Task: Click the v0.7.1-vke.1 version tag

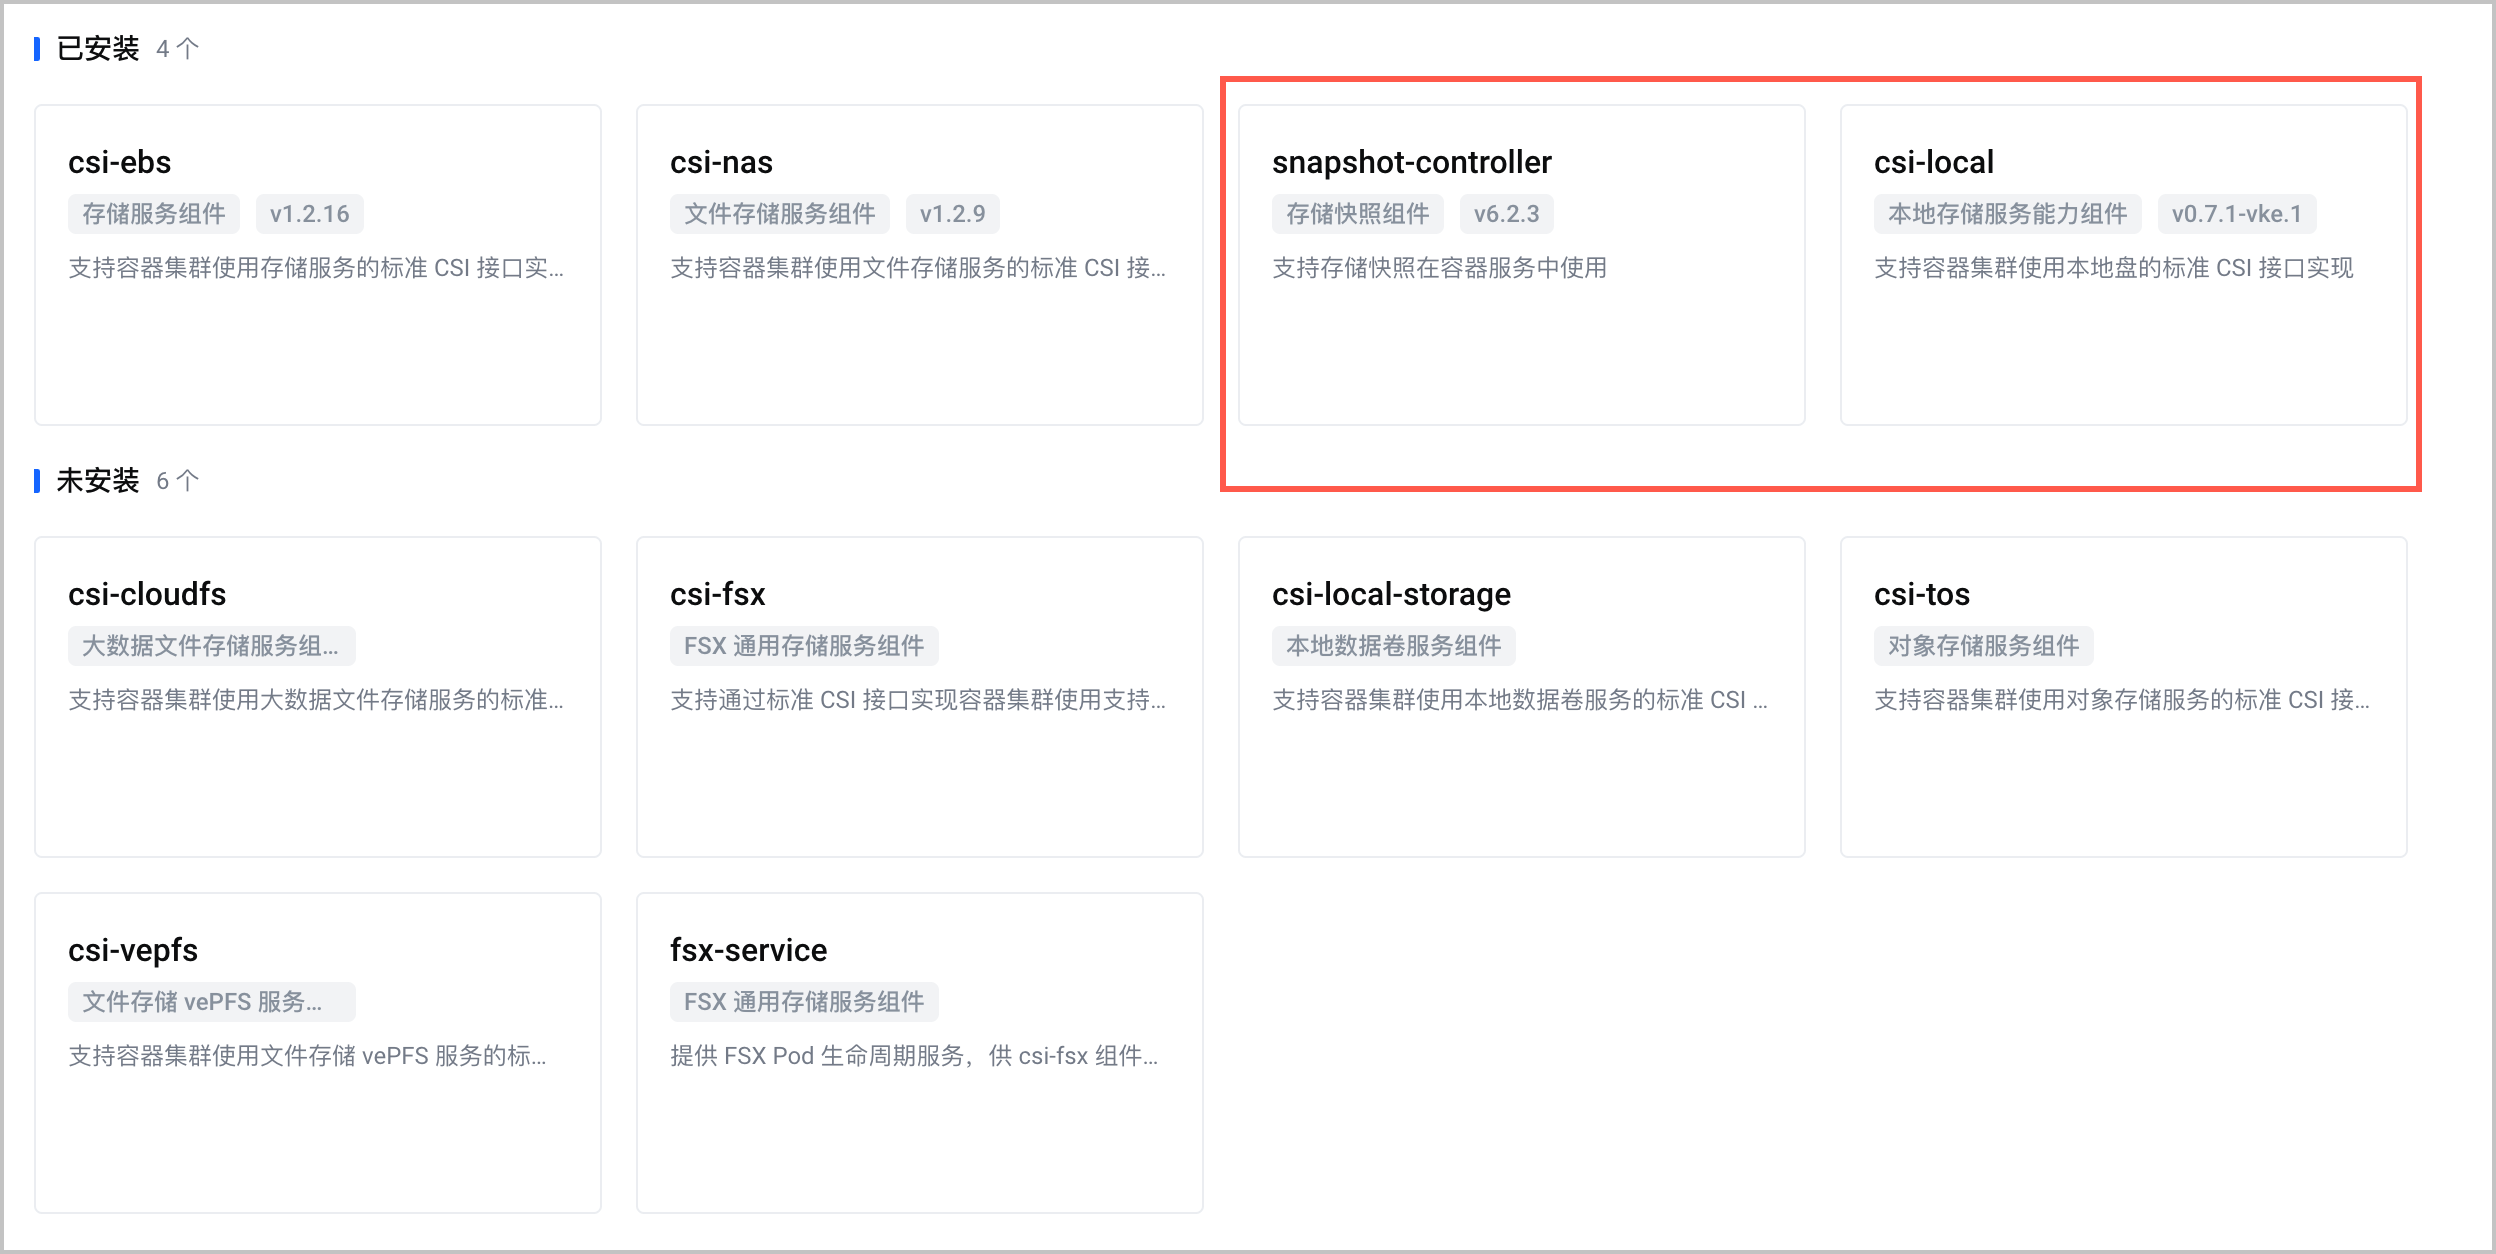Action: click(2237, 214)
